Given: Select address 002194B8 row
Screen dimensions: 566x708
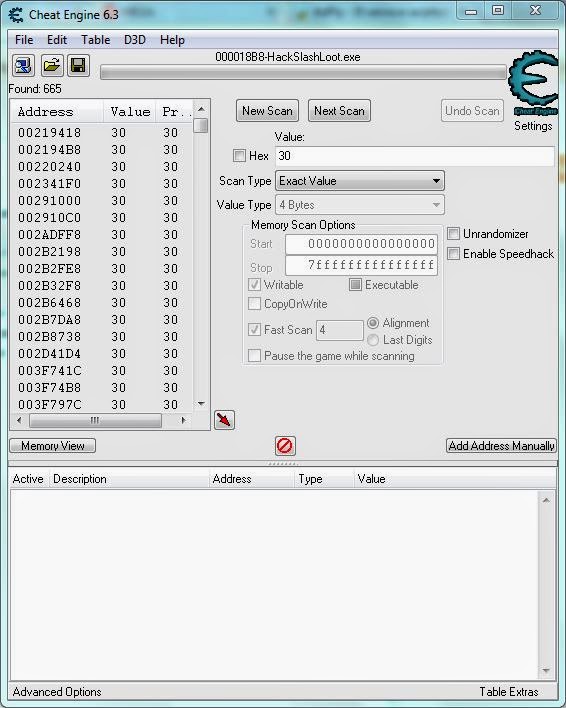Looking at the screenshot, I should point(102,150).
